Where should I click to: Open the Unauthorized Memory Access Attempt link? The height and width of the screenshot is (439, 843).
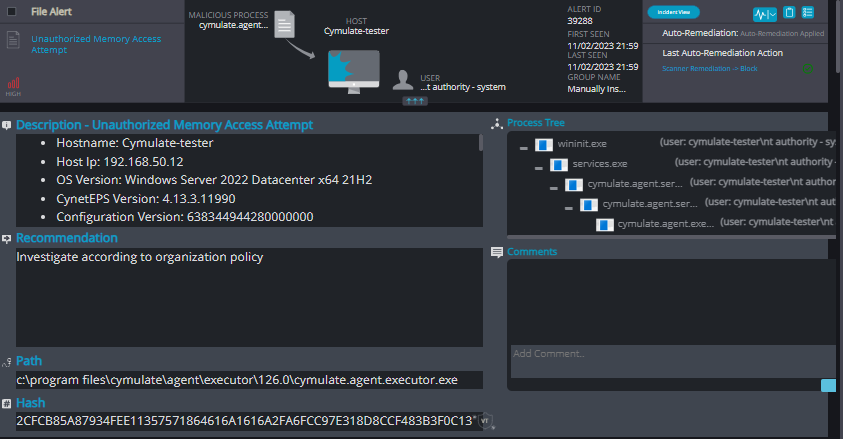pyautogui.click(x=96, y=44)
